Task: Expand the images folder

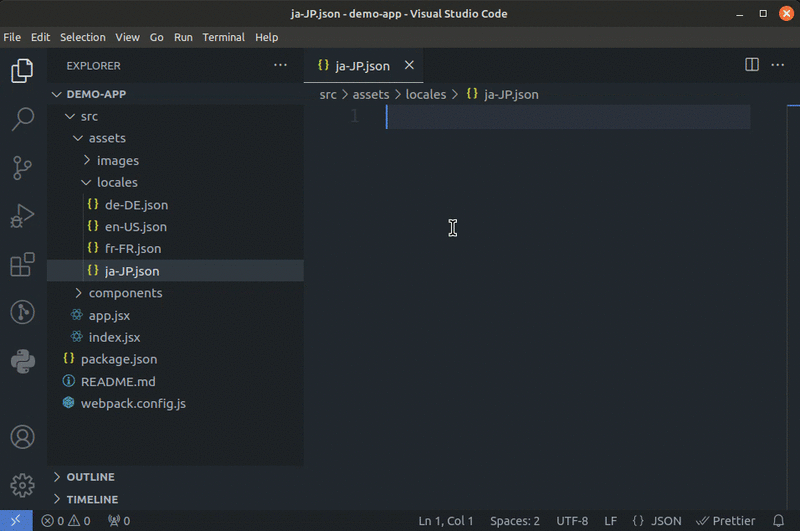Action: pos(117,161)
